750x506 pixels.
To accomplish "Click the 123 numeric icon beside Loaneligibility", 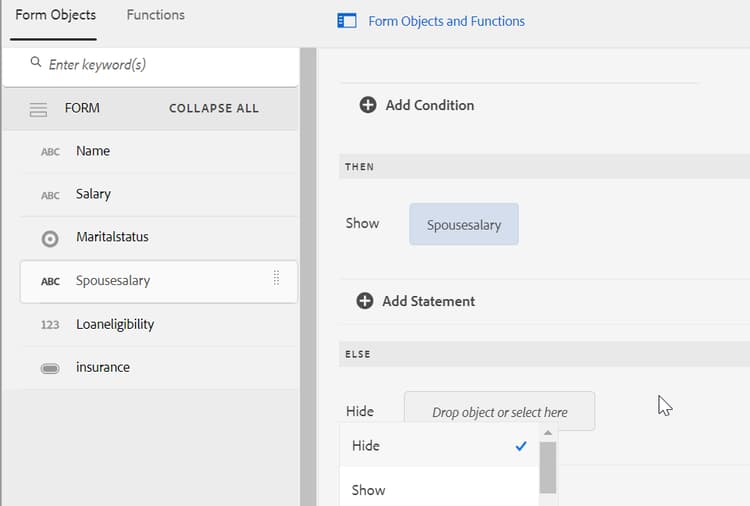I will point(50,325).
